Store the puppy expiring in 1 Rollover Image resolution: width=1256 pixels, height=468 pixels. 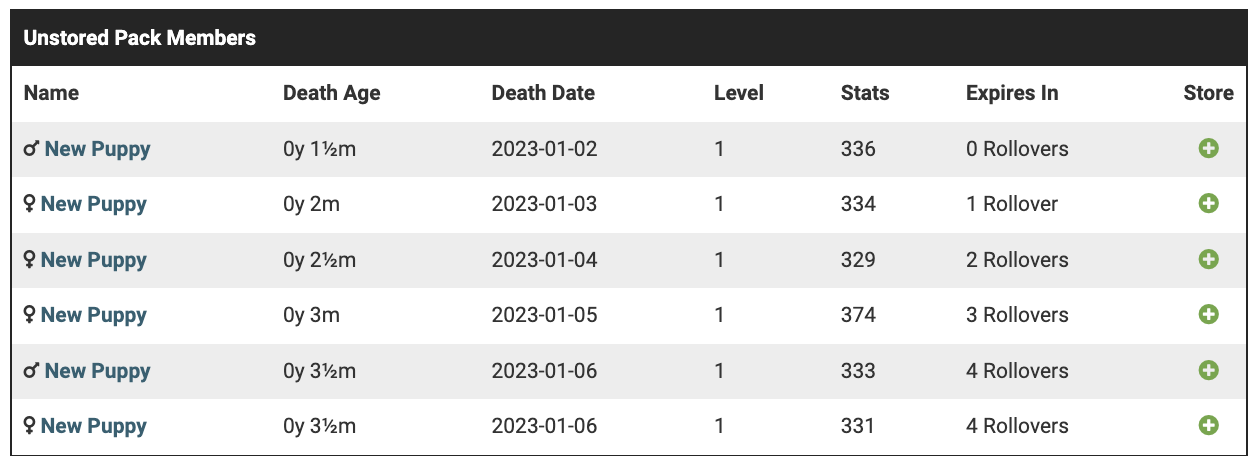coord(1208,204)
